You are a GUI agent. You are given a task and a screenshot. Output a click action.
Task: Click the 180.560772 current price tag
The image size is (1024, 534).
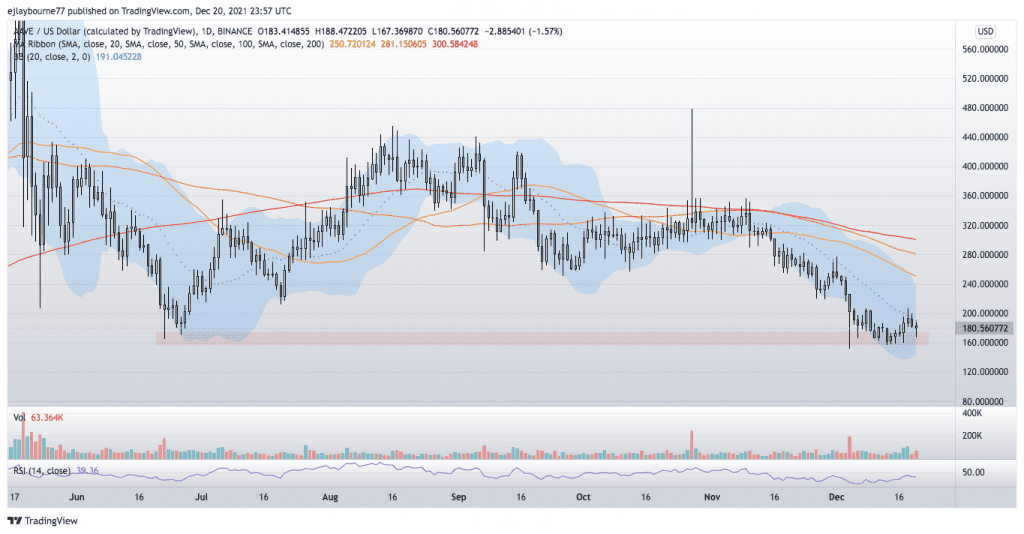(x=984, y=328)
